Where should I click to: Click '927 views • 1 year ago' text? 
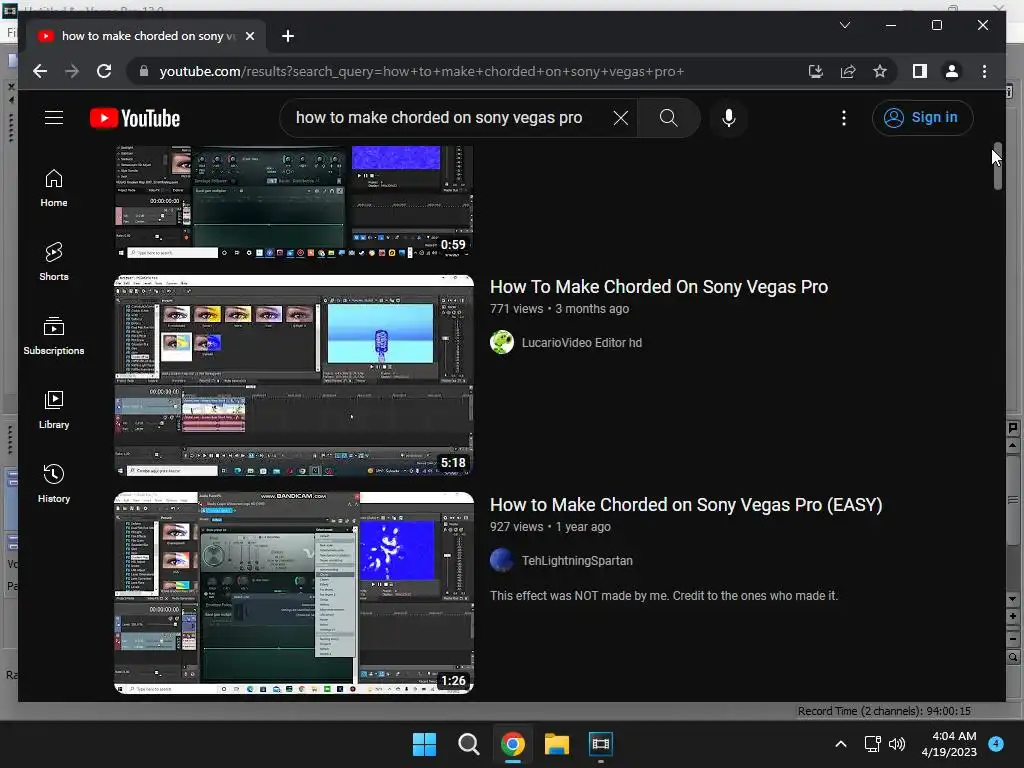[x=551, y=527]
